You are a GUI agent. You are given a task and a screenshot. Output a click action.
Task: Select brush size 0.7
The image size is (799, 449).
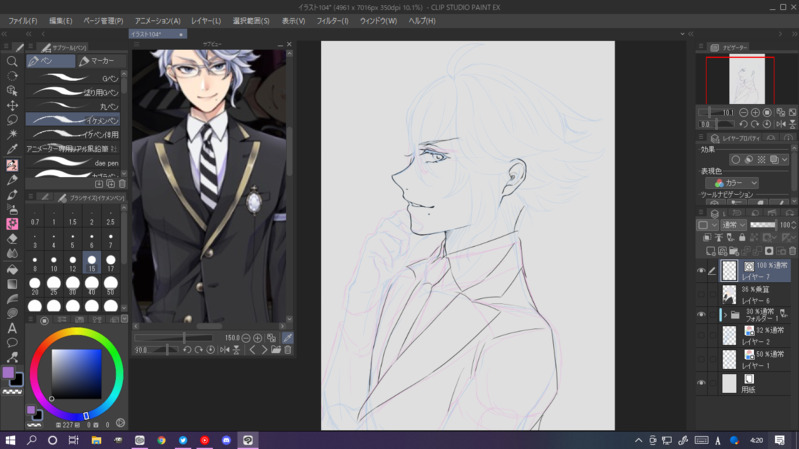pyautogui.click(x=35, y=217)
